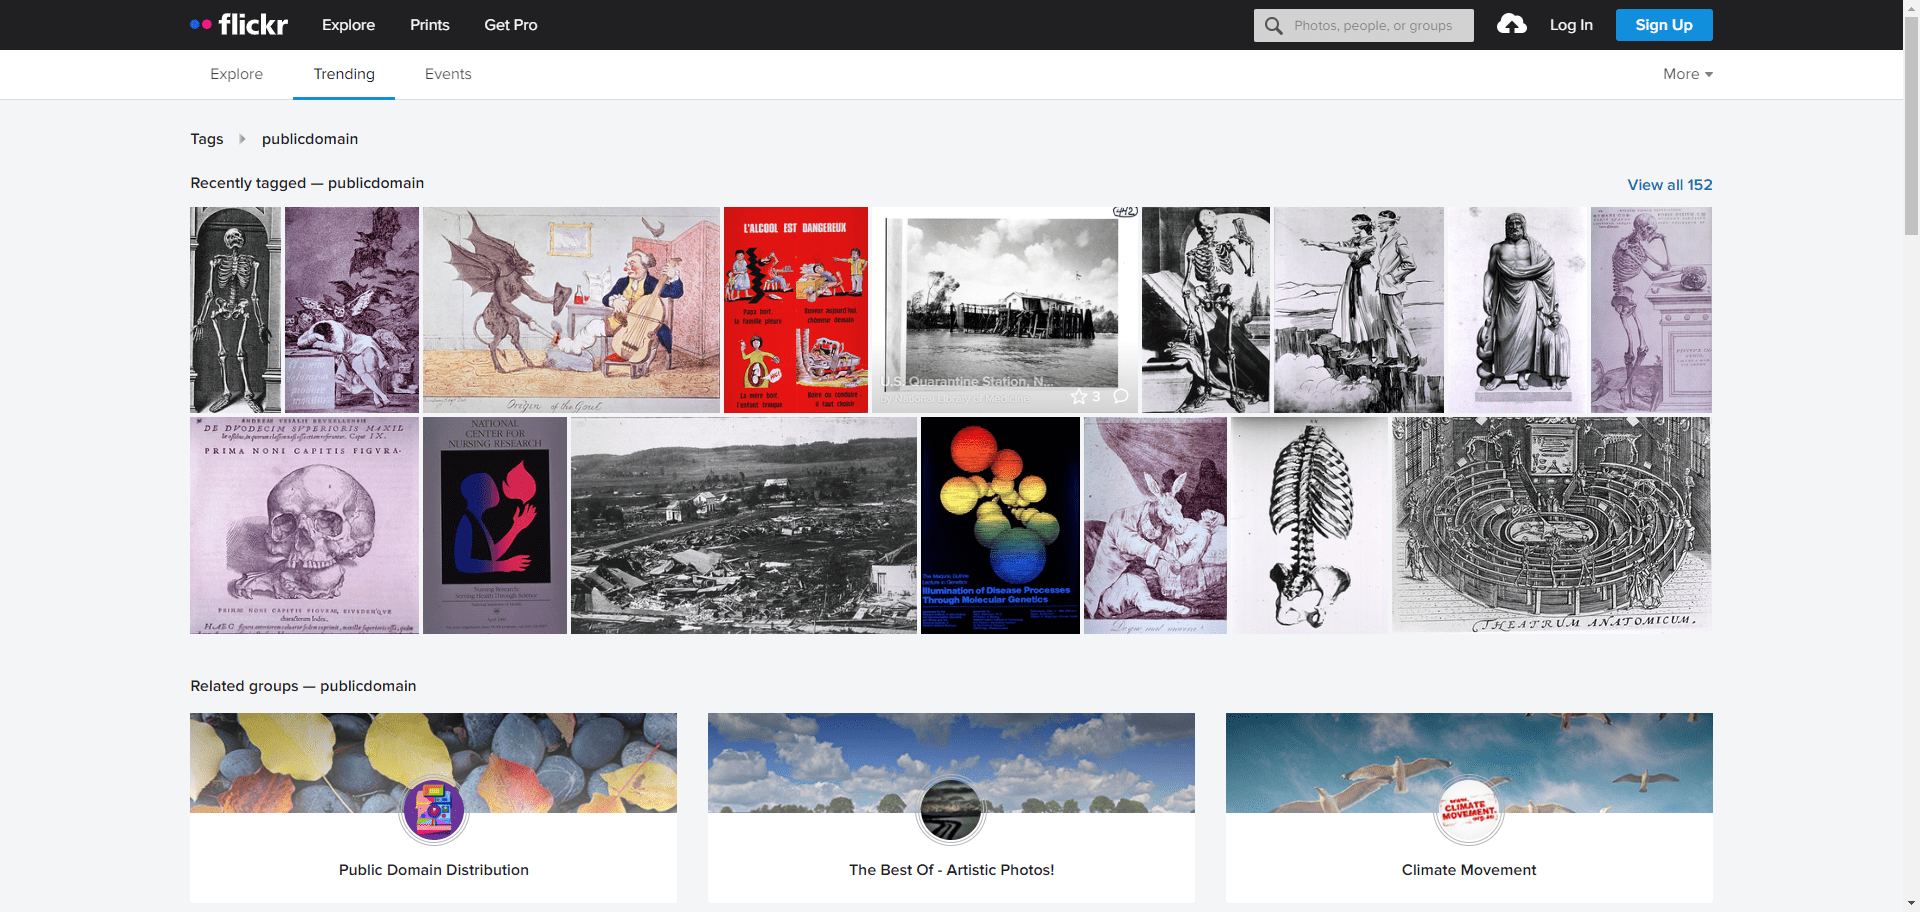Open Best Of Artistic Photos group avatar

[x=951, y=811]
